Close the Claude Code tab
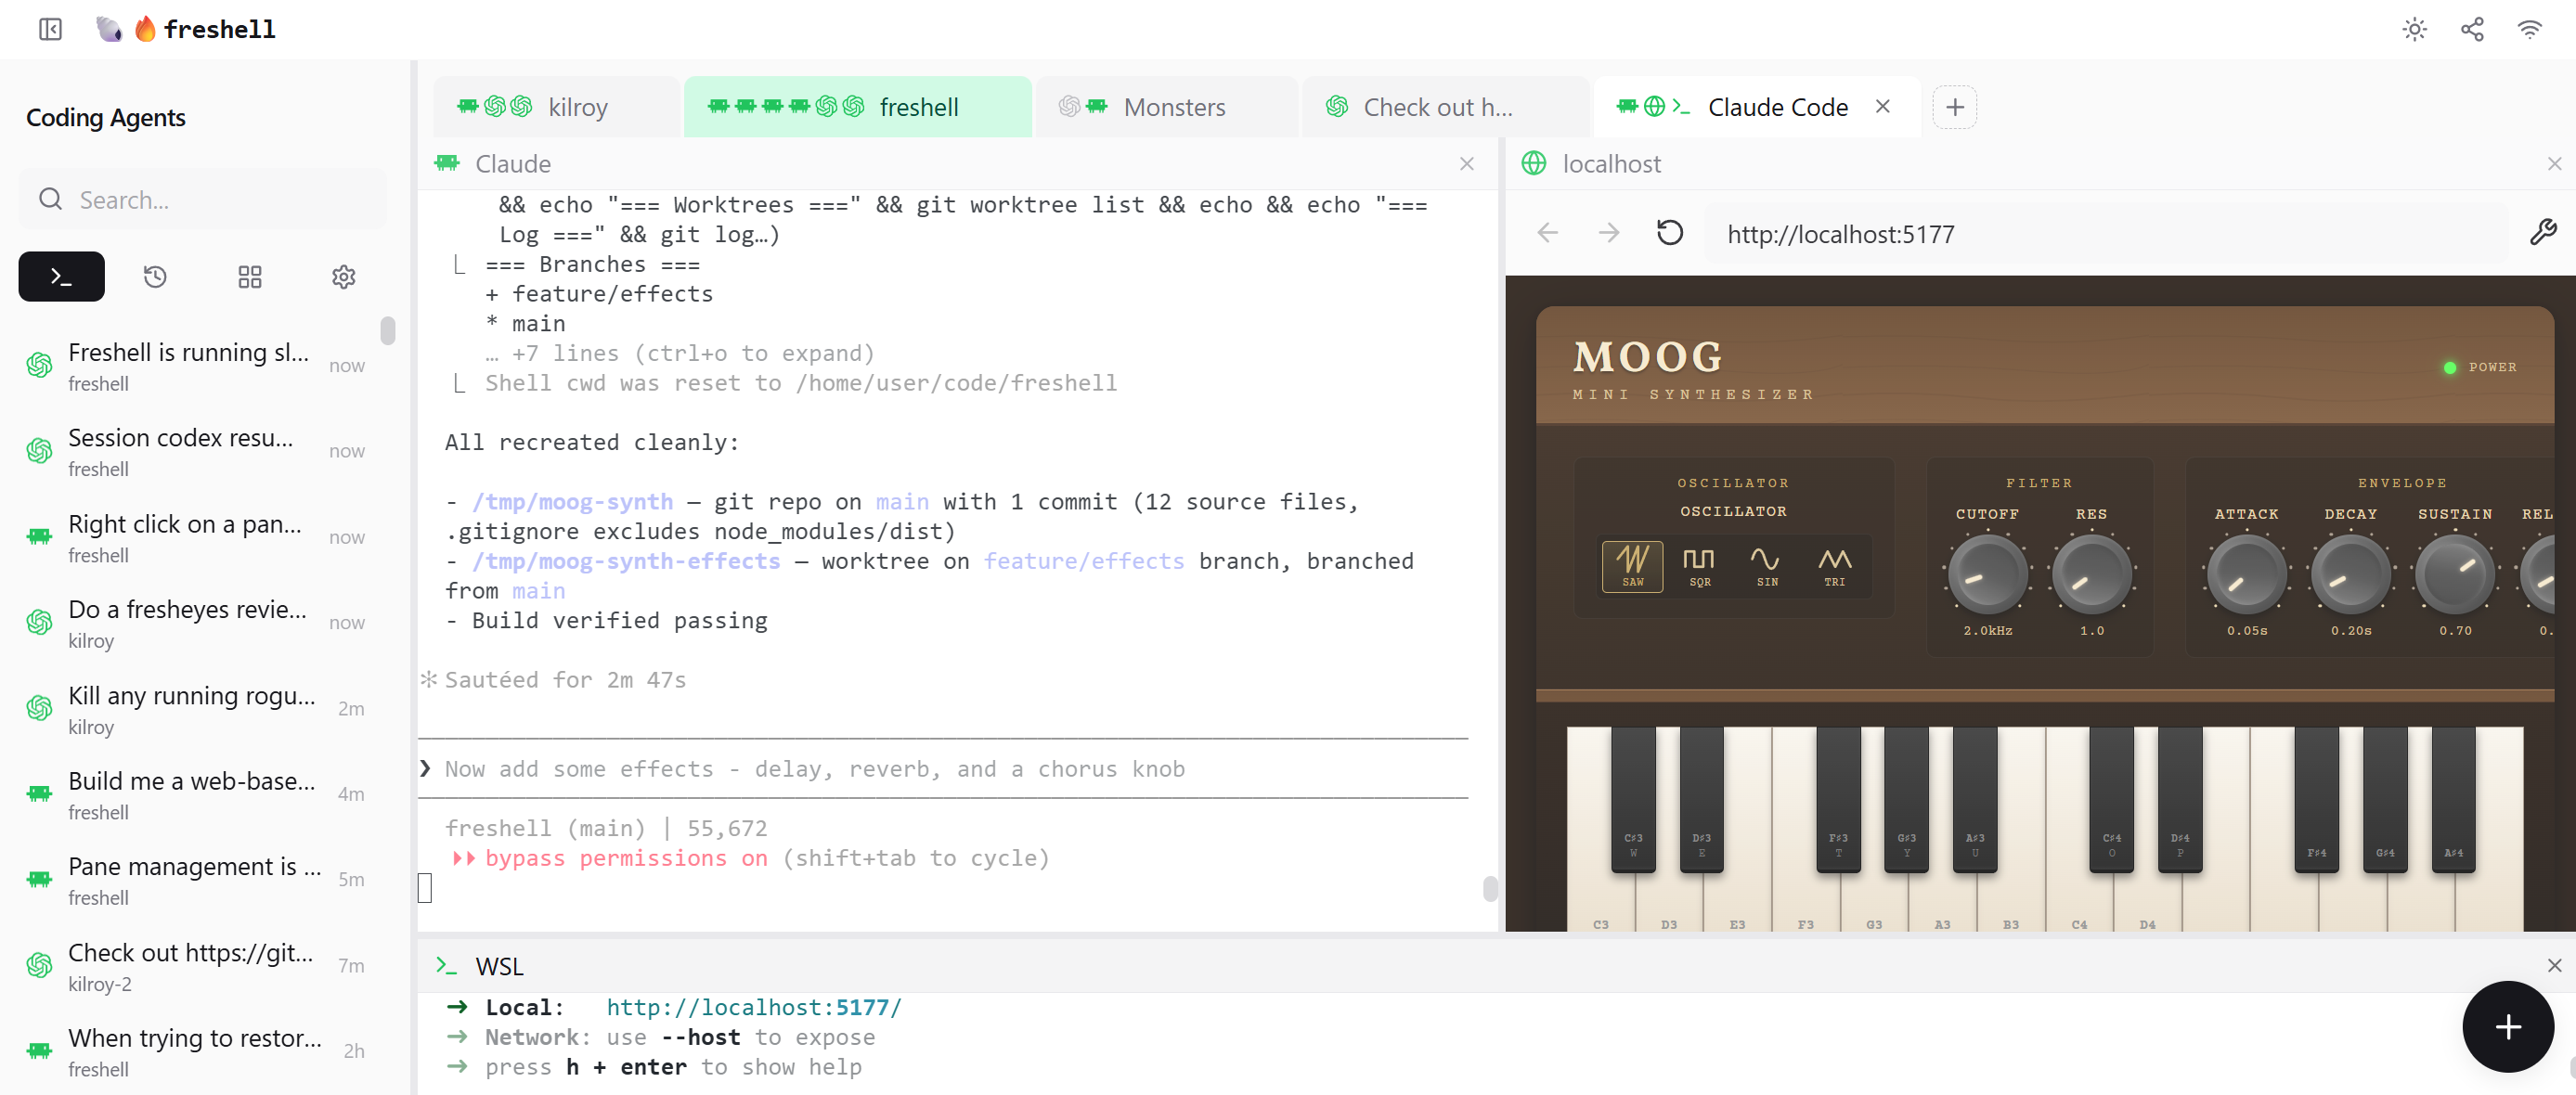The image size is (2576, 1095). tap(1883, 106)
